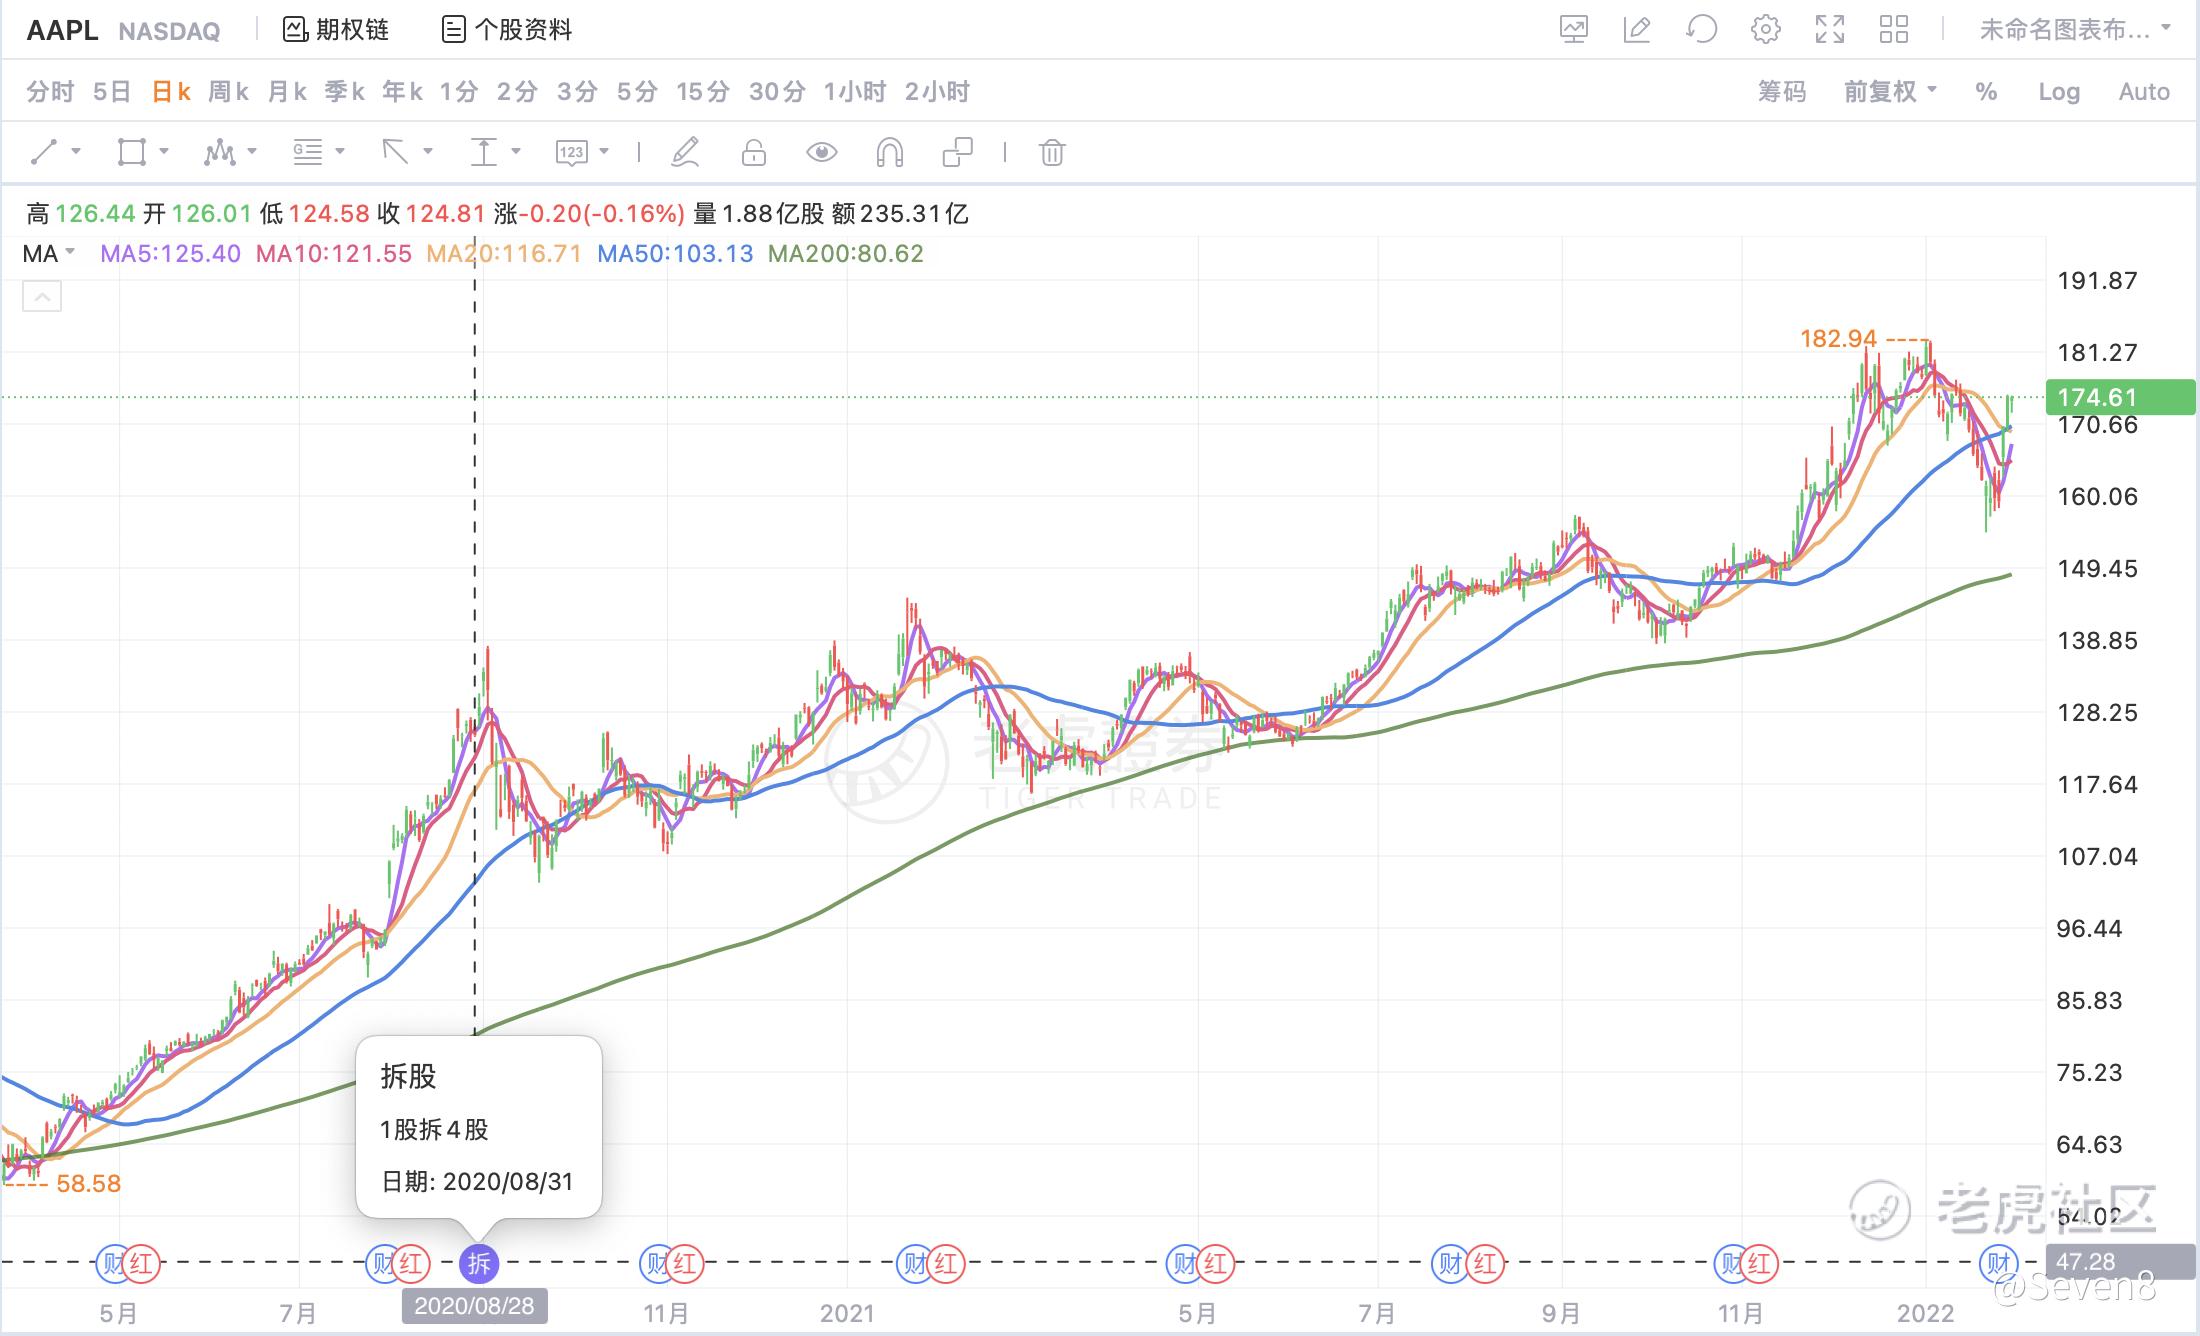Click the MA200:80.62 indicator label
This screenshot has height=1336, width=2200.
(846, 253)
